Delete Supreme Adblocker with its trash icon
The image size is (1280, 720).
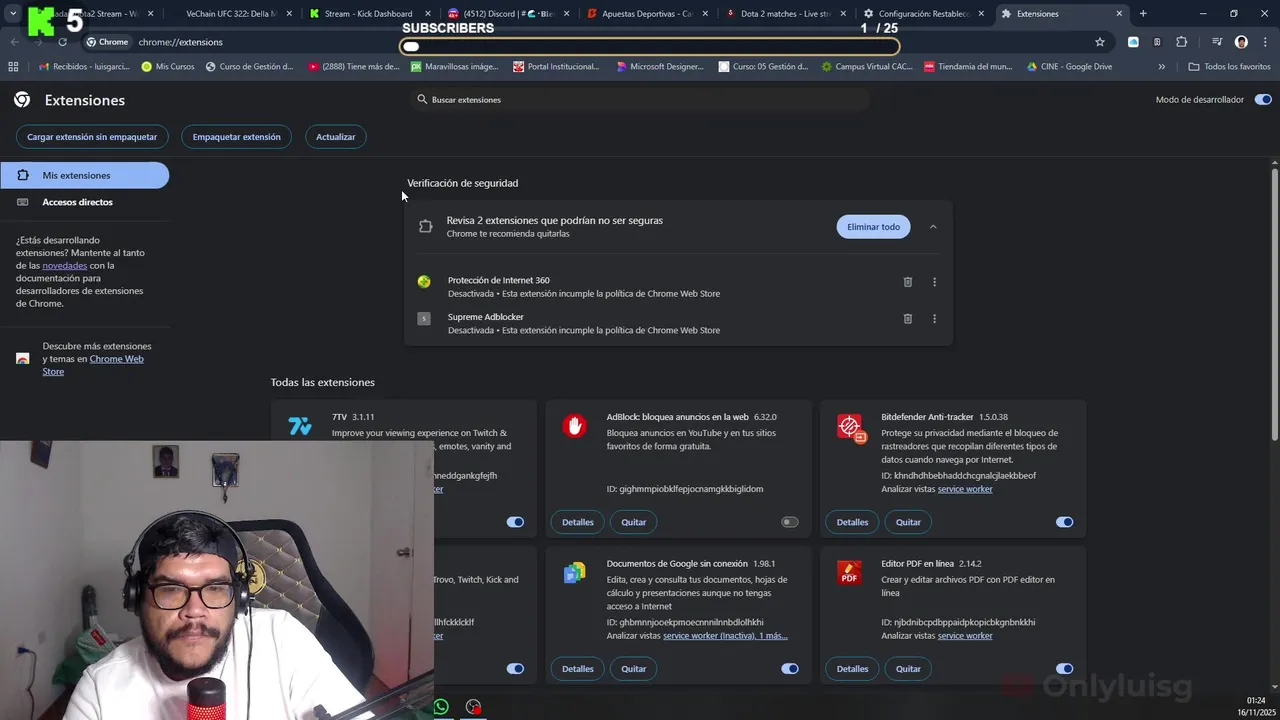[908, 319]
